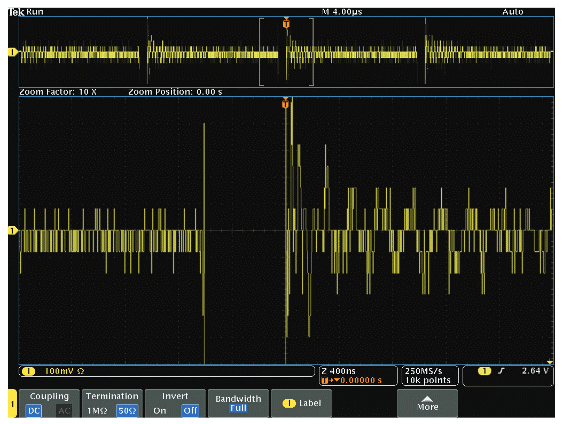Open the Label button
Viewport: 562px width, 424px height.
coord(301,403)
